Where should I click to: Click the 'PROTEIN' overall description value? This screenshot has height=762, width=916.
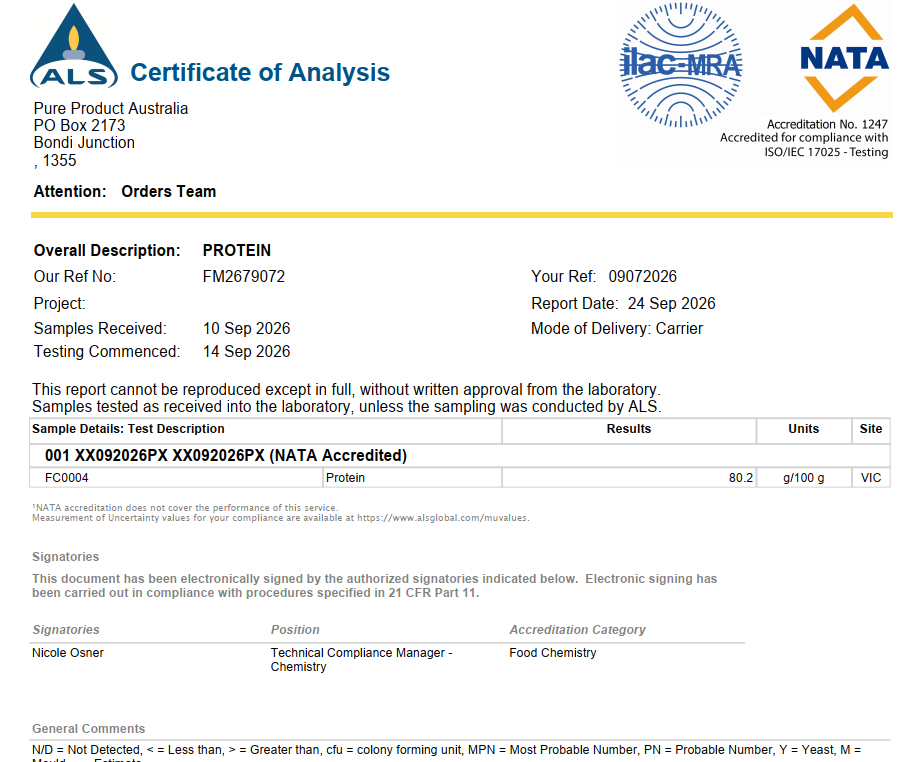pos(237,251)
